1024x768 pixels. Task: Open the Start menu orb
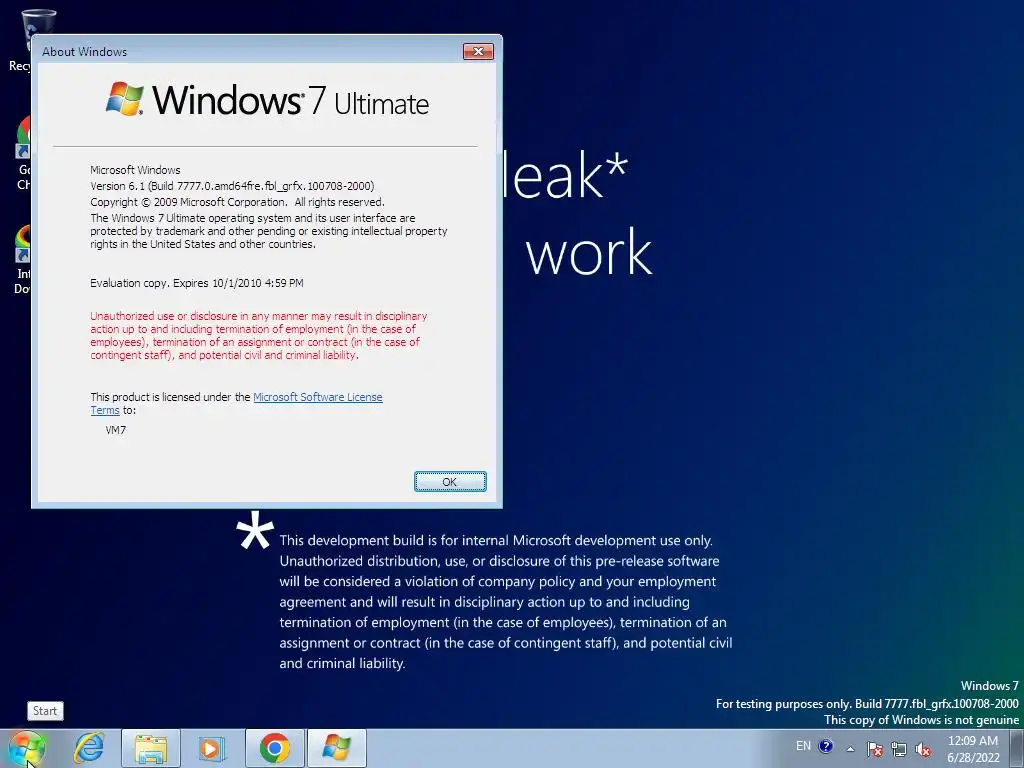(x=27, y=748)
